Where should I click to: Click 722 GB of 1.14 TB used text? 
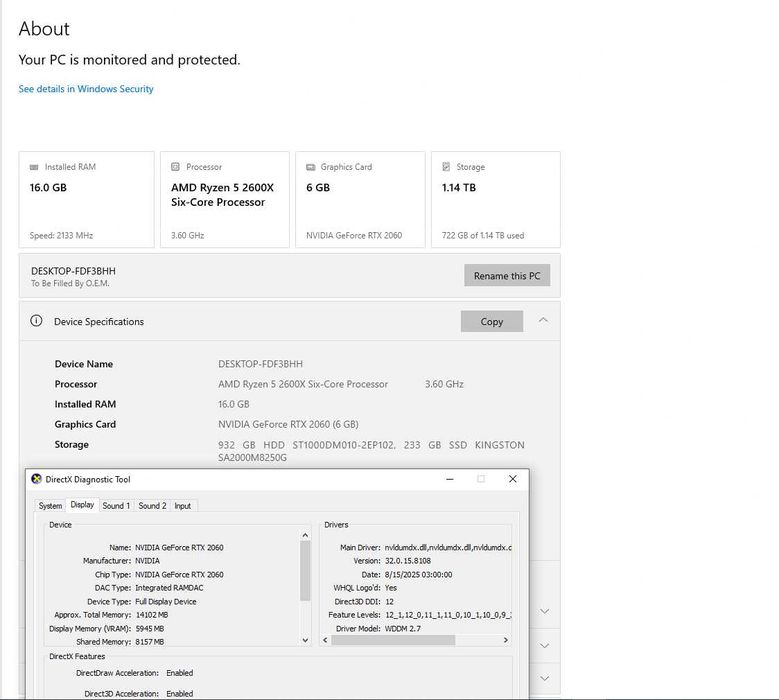pos(483,235)
